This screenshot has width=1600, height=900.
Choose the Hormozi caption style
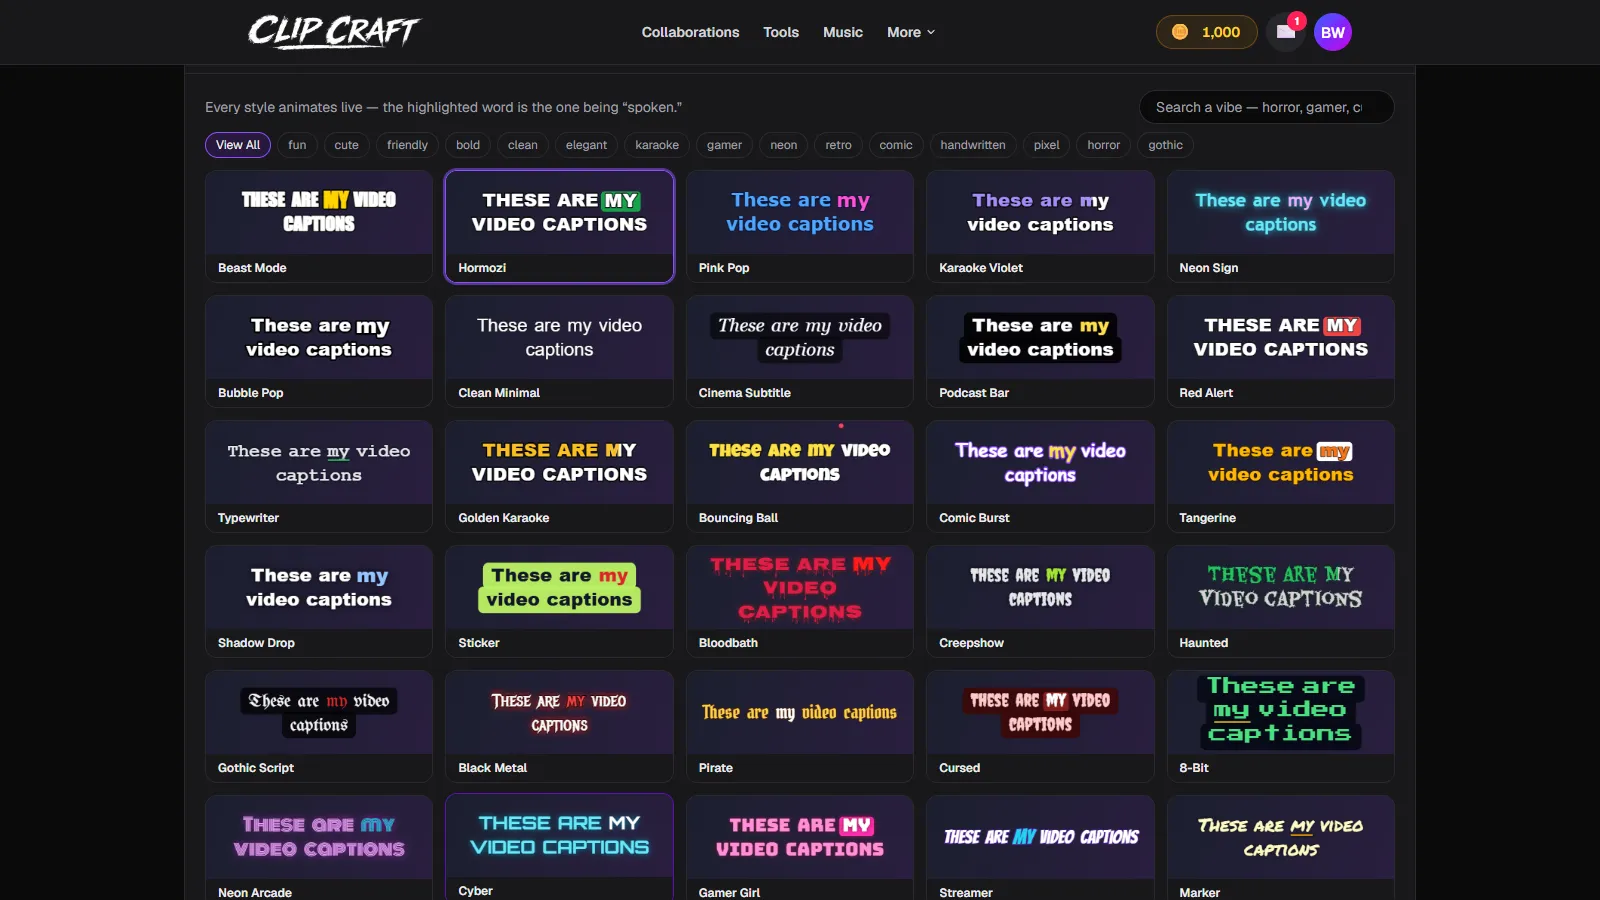pyautogui.click(x=559, y=226)
